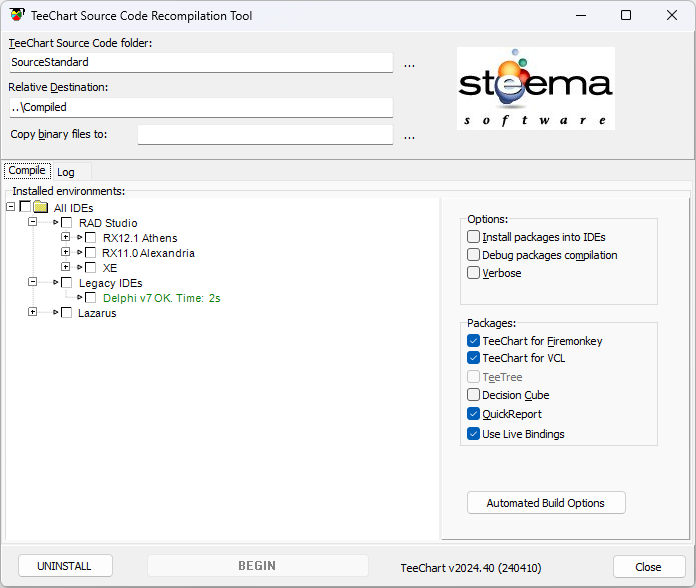The height and width of the screenshot is (588, 696).
Task: Maximize the Recompilation Tool window
Action: [625, 15]
